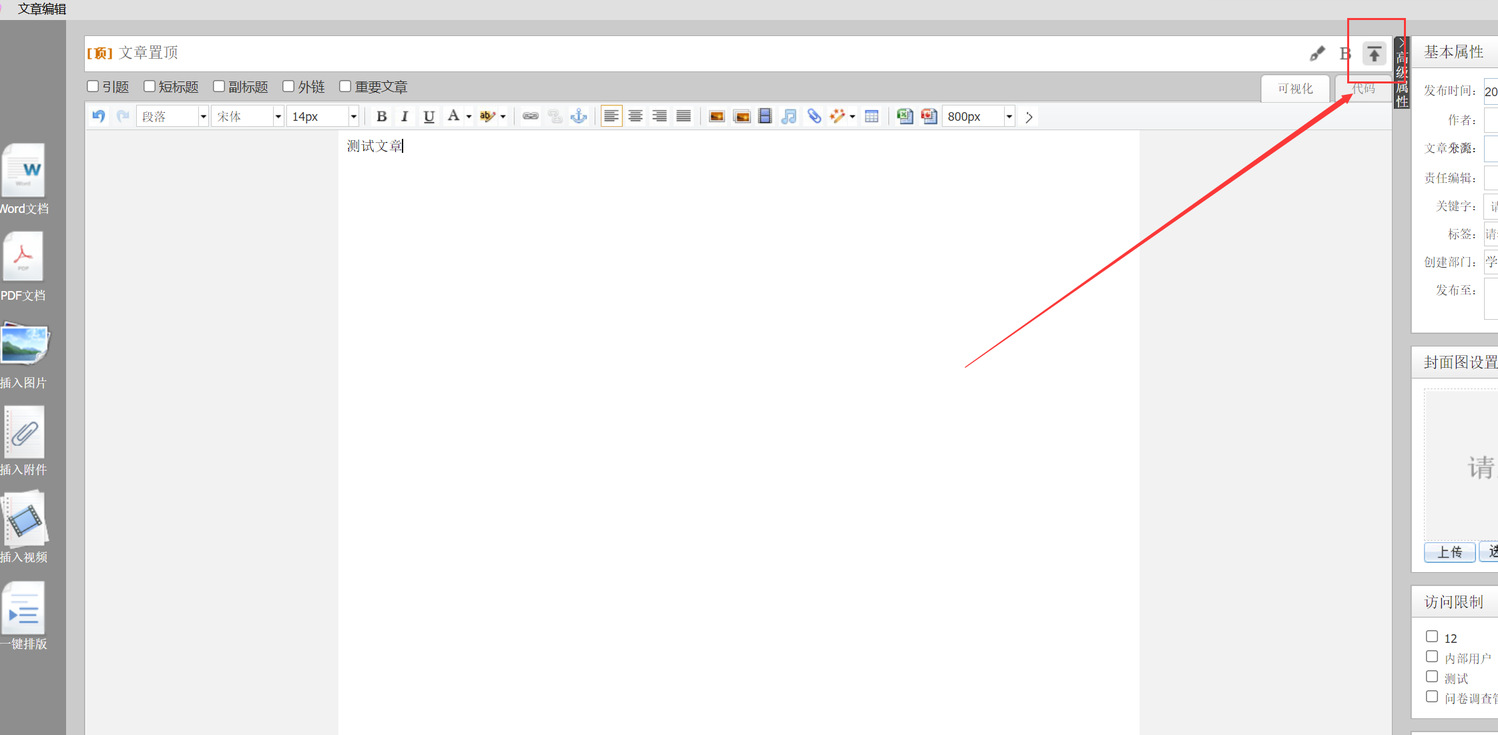This screenshot has width=1498, height=735.
Task: Insert audio with the music note icon
Action: (789, 117)
